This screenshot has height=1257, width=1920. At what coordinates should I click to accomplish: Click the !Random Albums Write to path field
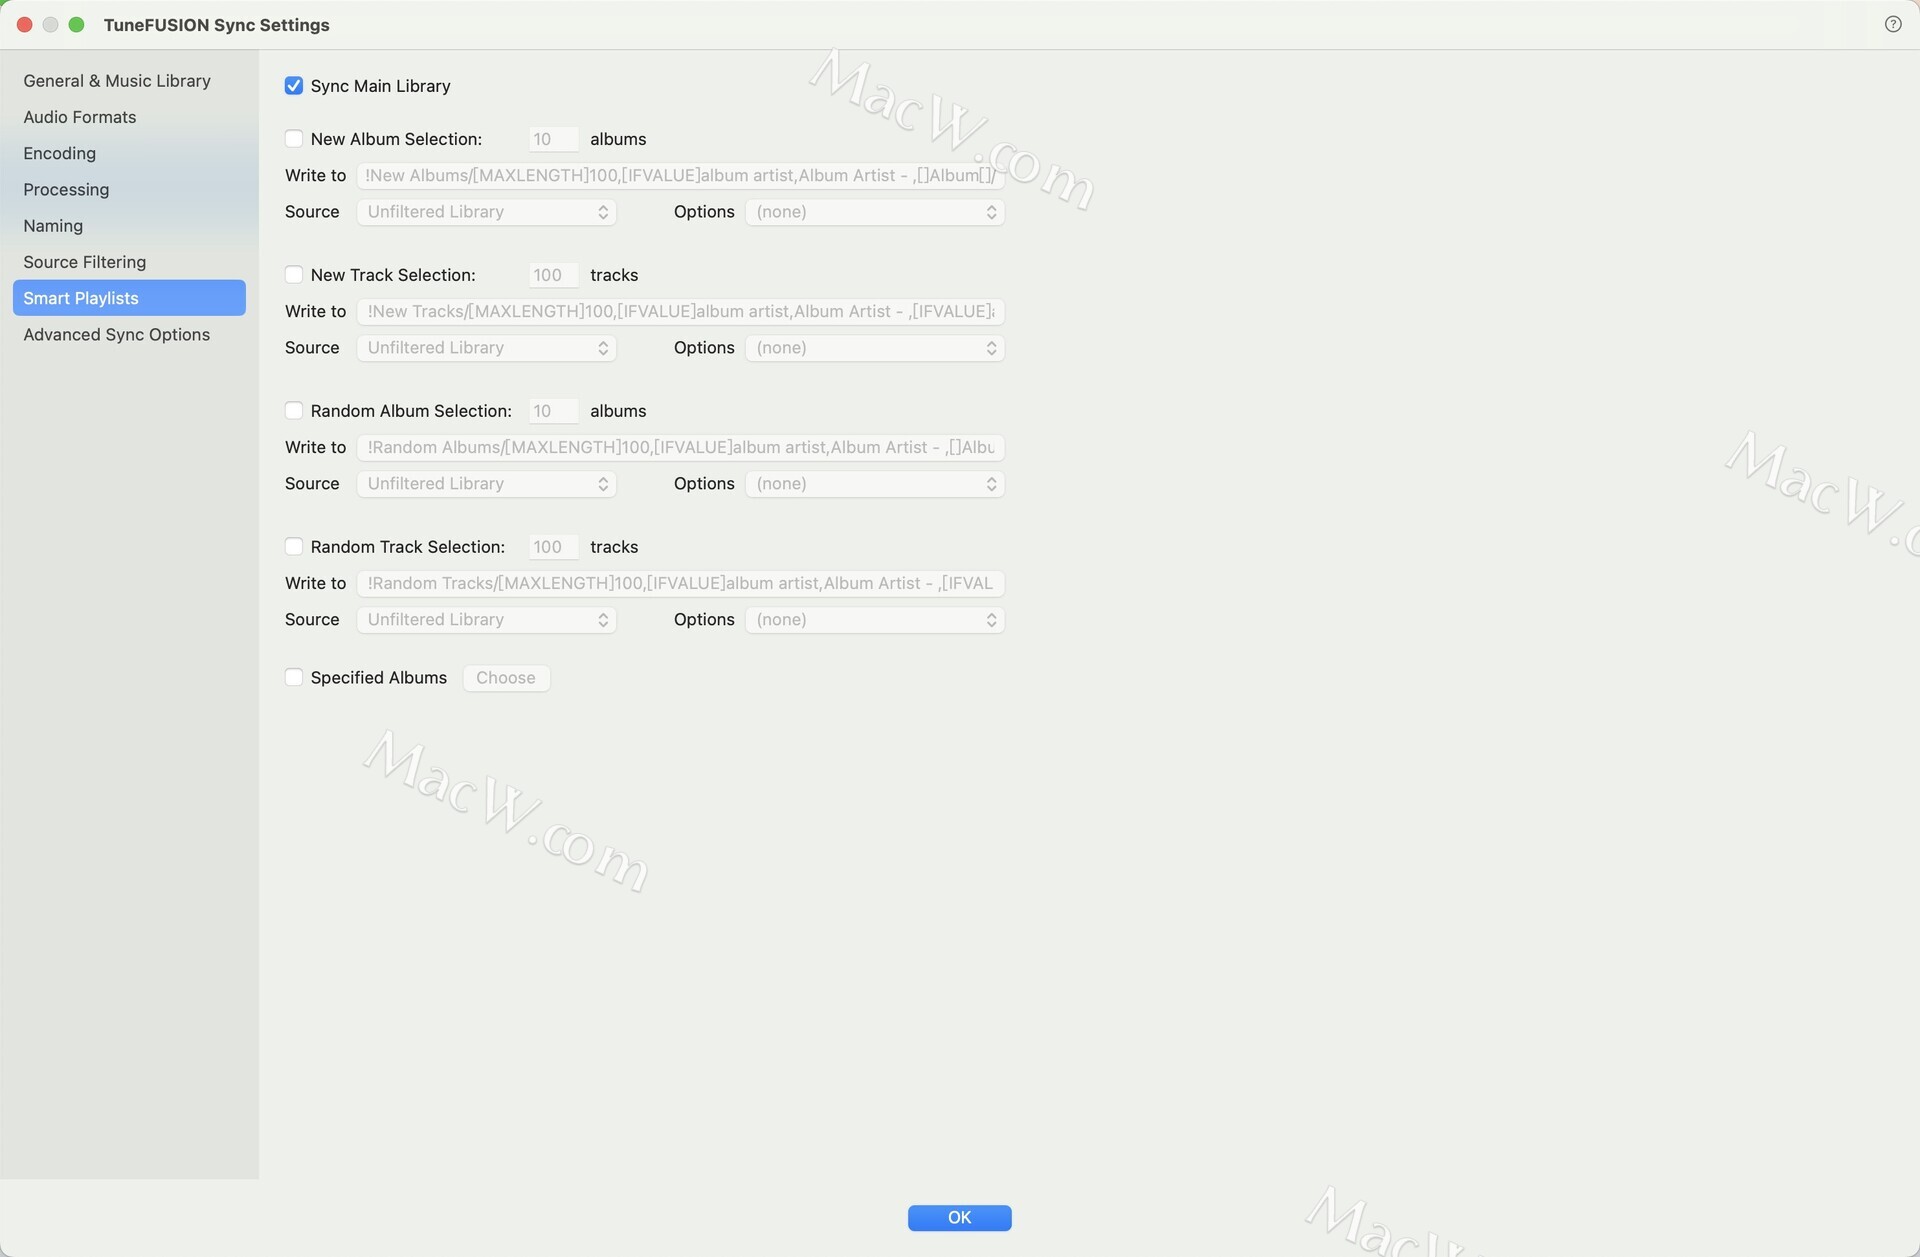click(x=680, y=448)
